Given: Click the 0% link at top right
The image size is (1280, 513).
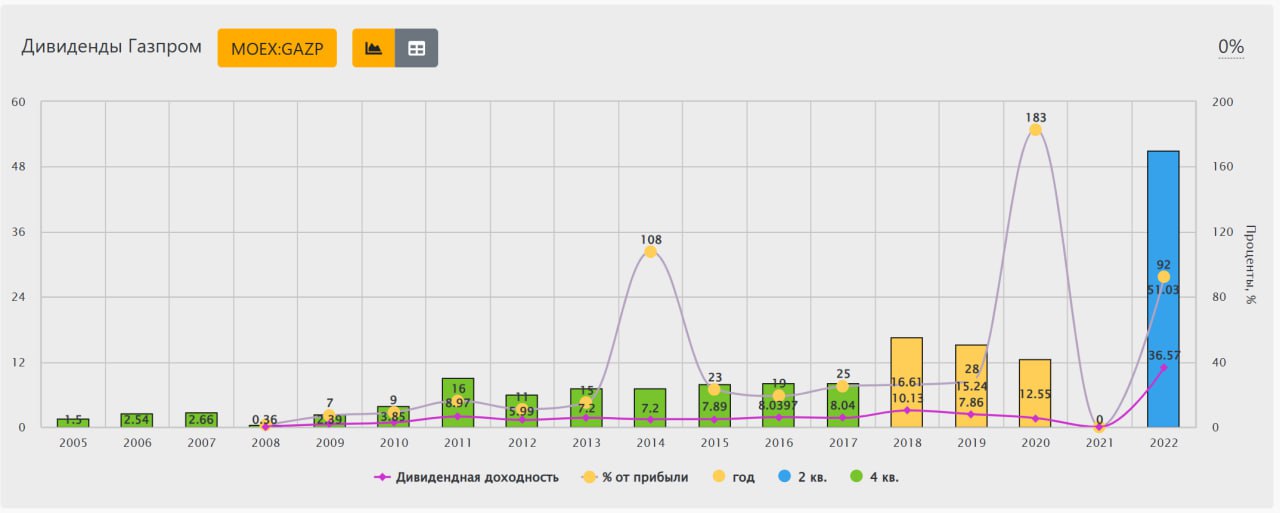Looking at the screenshot, I should pyautogui.click(x=1231, y=47).
